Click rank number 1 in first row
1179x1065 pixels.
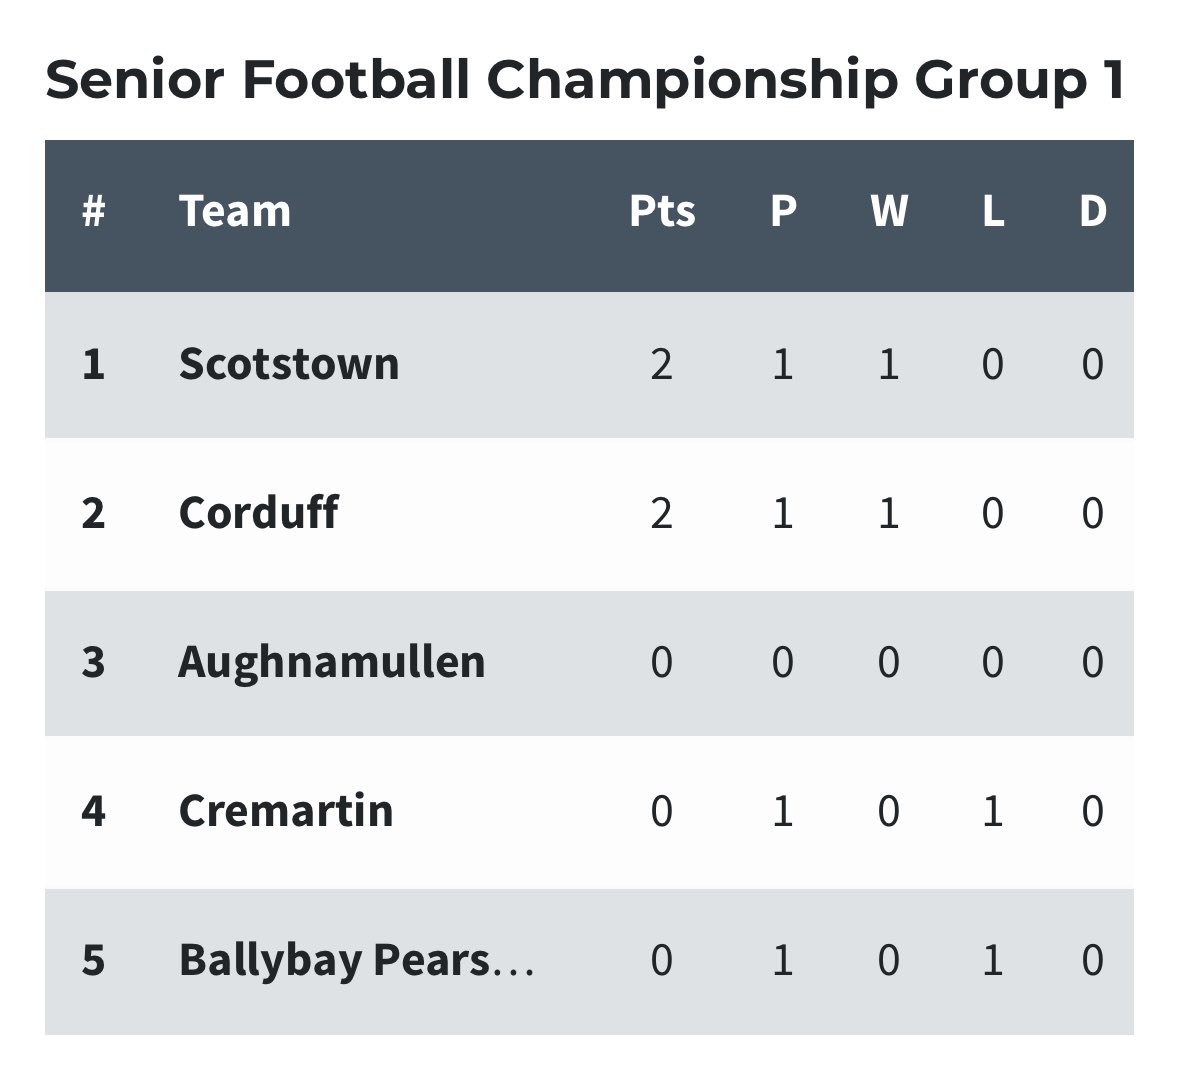pyautogui.click(x=93, y=365)
